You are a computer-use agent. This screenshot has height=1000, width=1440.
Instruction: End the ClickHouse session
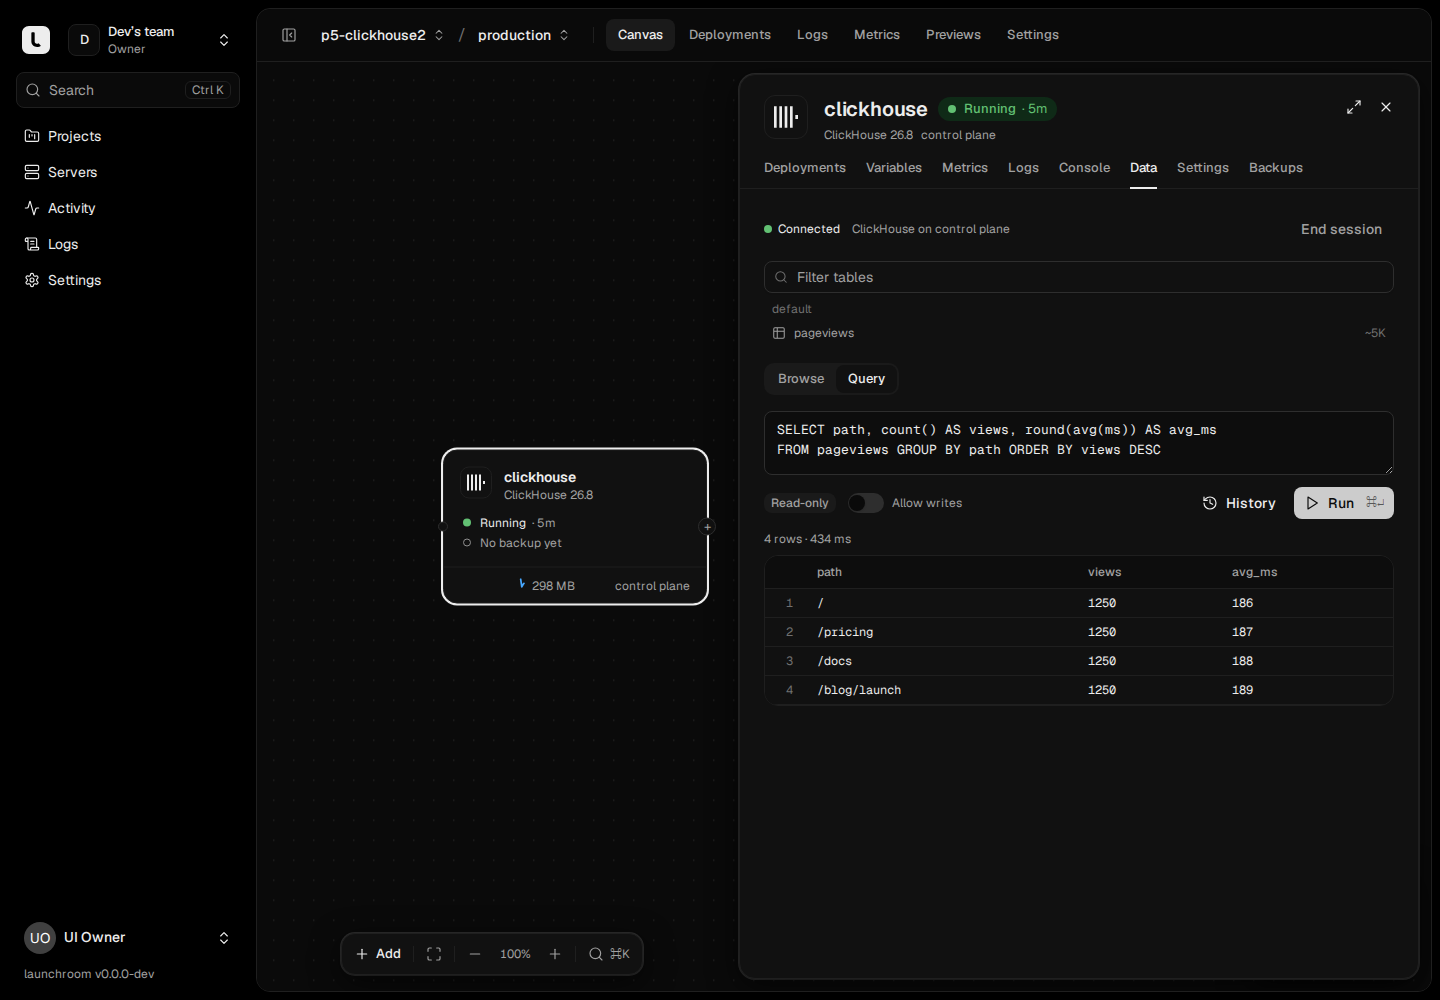(x=1341, y=229)
